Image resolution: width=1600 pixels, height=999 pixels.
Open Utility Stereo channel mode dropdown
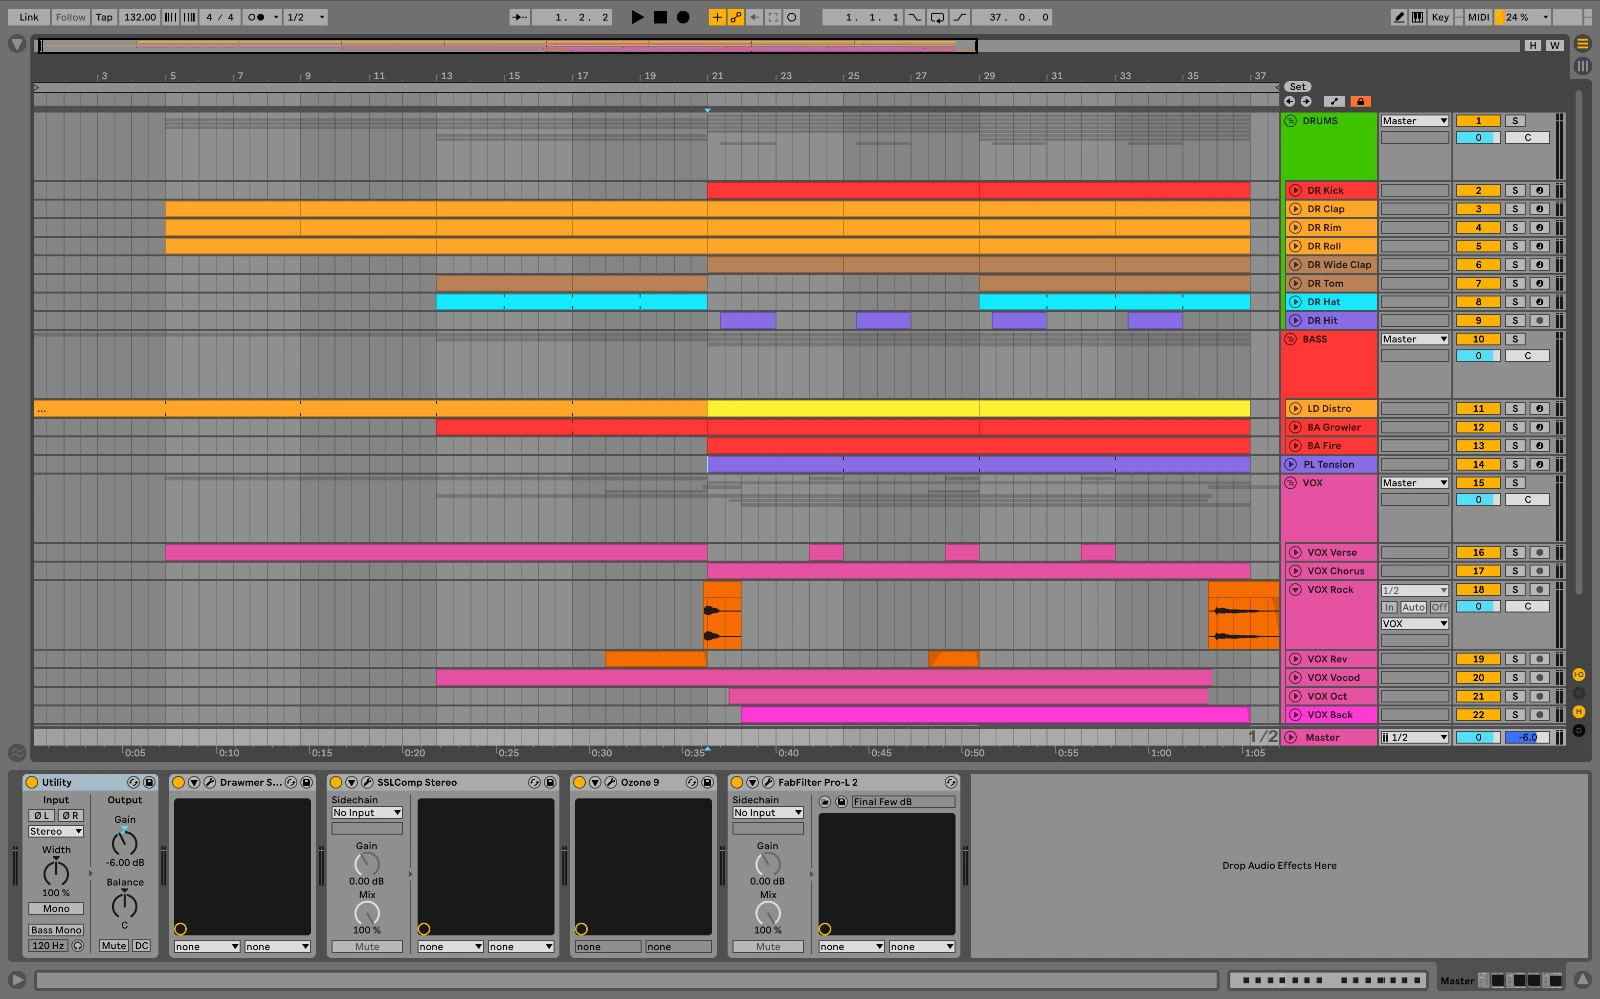[56, 832]
